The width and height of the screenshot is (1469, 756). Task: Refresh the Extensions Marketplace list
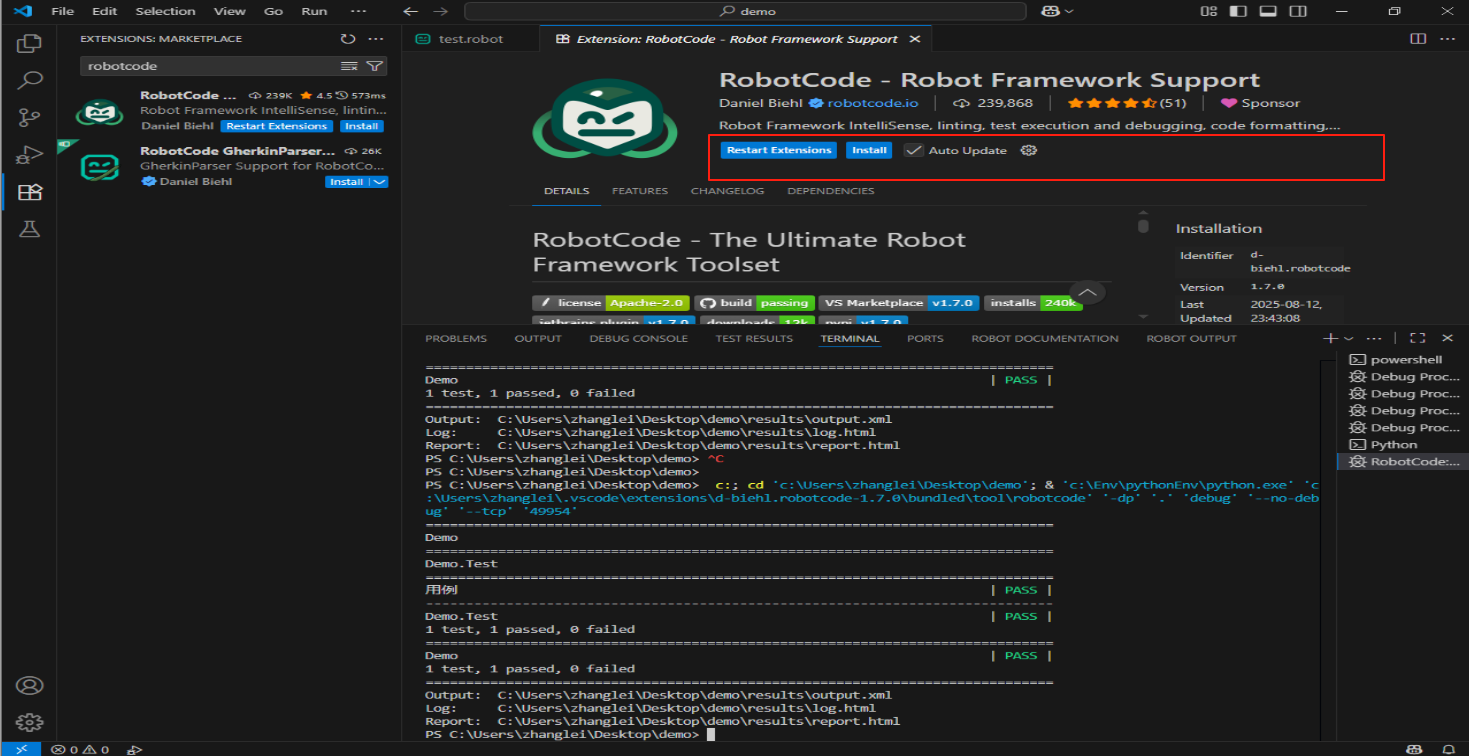click(348, 39)
